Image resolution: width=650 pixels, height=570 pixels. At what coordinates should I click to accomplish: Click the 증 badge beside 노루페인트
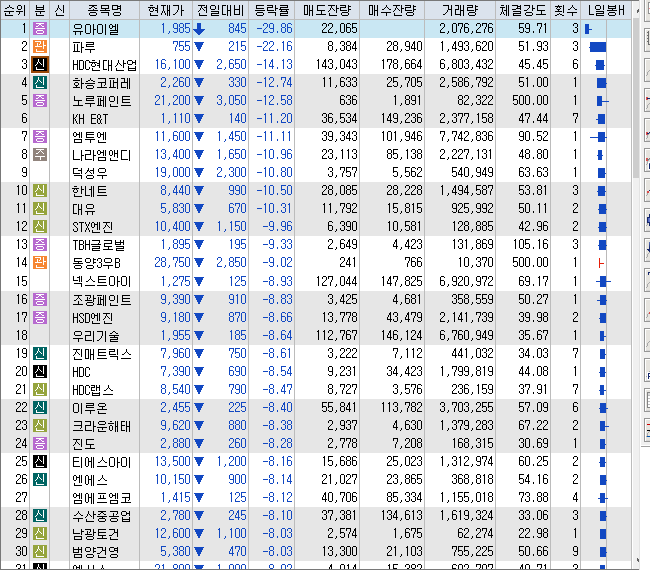(40, 101)
